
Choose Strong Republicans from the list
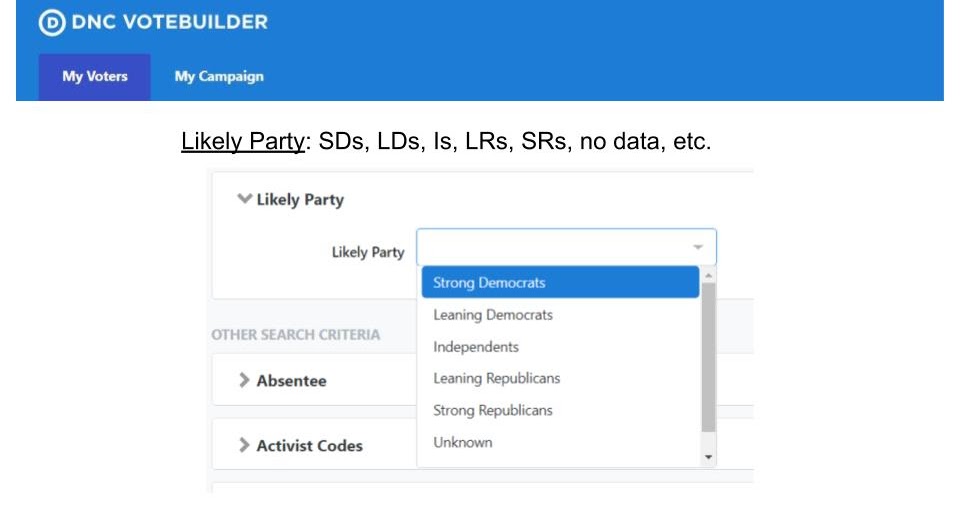click(492, 411)
